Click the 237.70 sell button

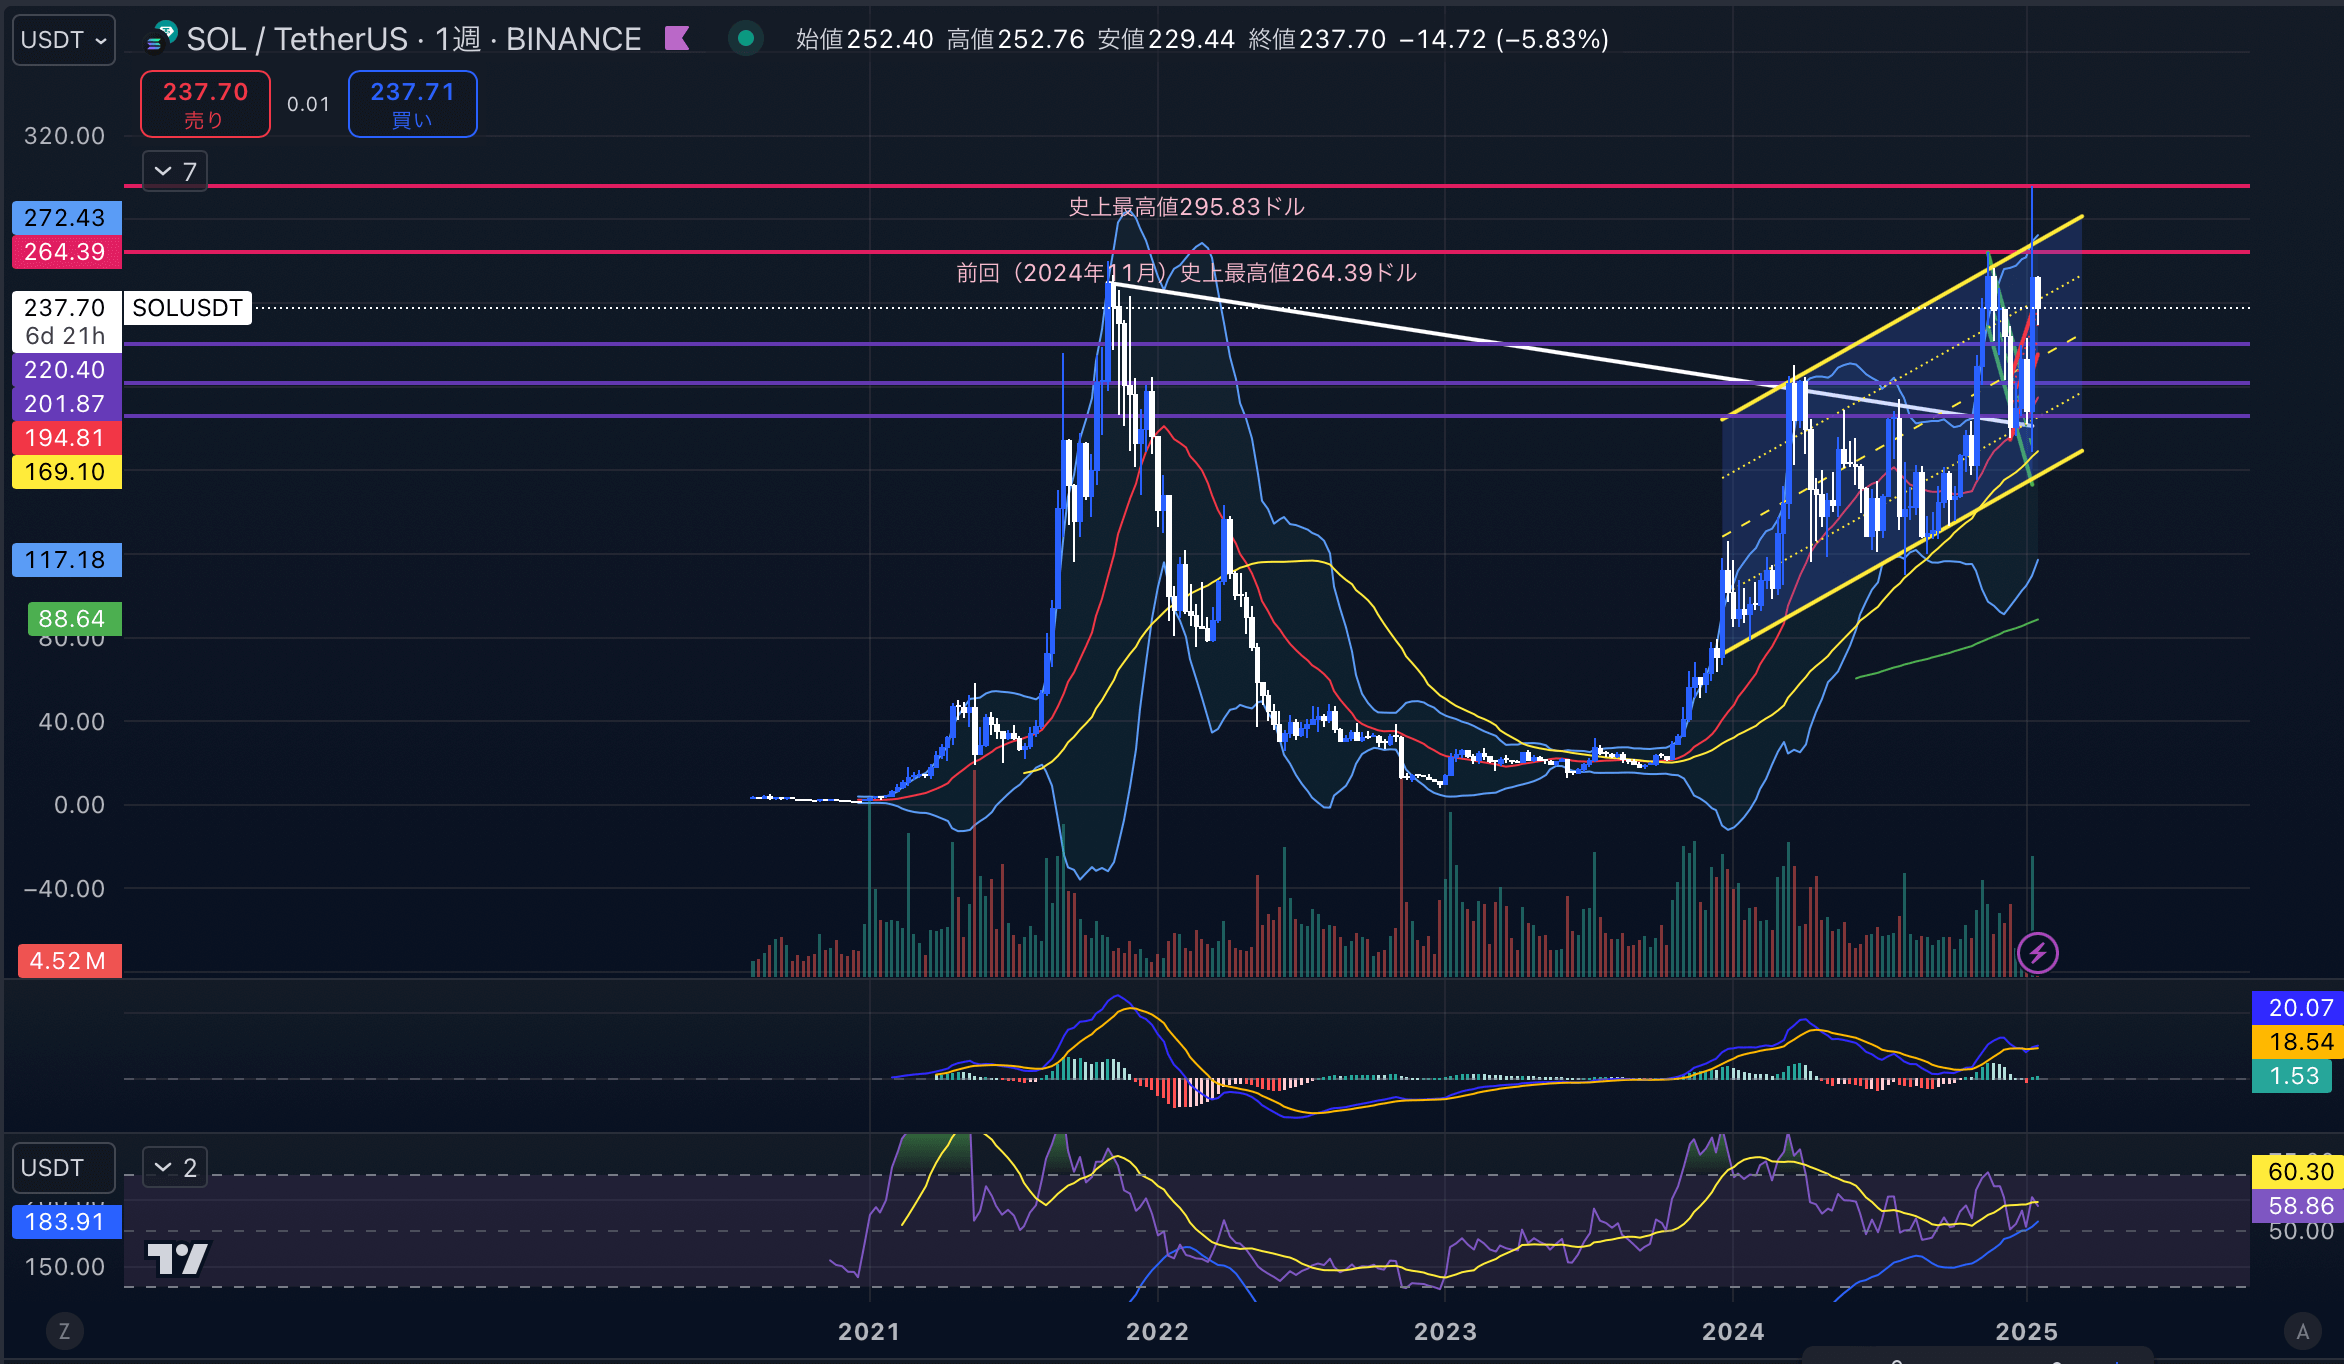click(x=205, y=104)
